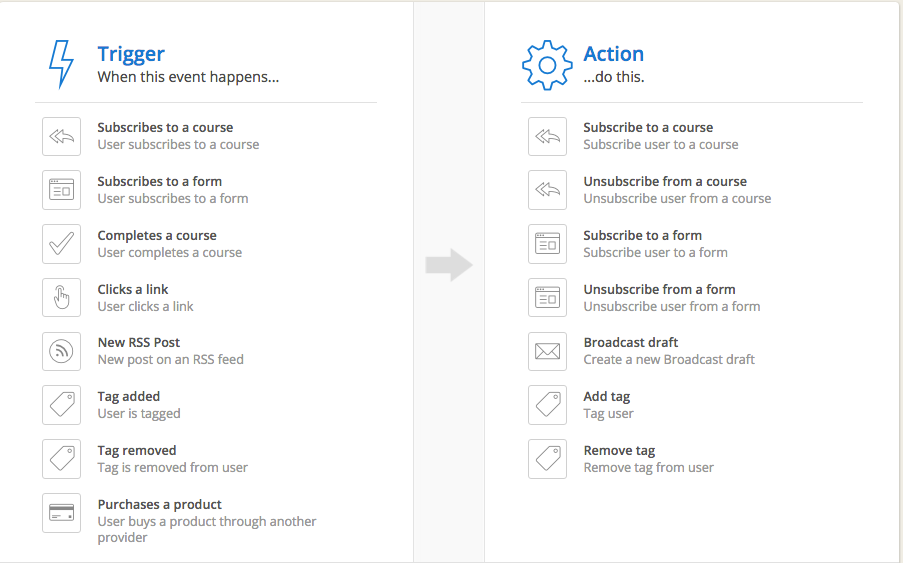Select the Tag removed trigger icon
Screen dimensions: 903x563
[62, 459]
